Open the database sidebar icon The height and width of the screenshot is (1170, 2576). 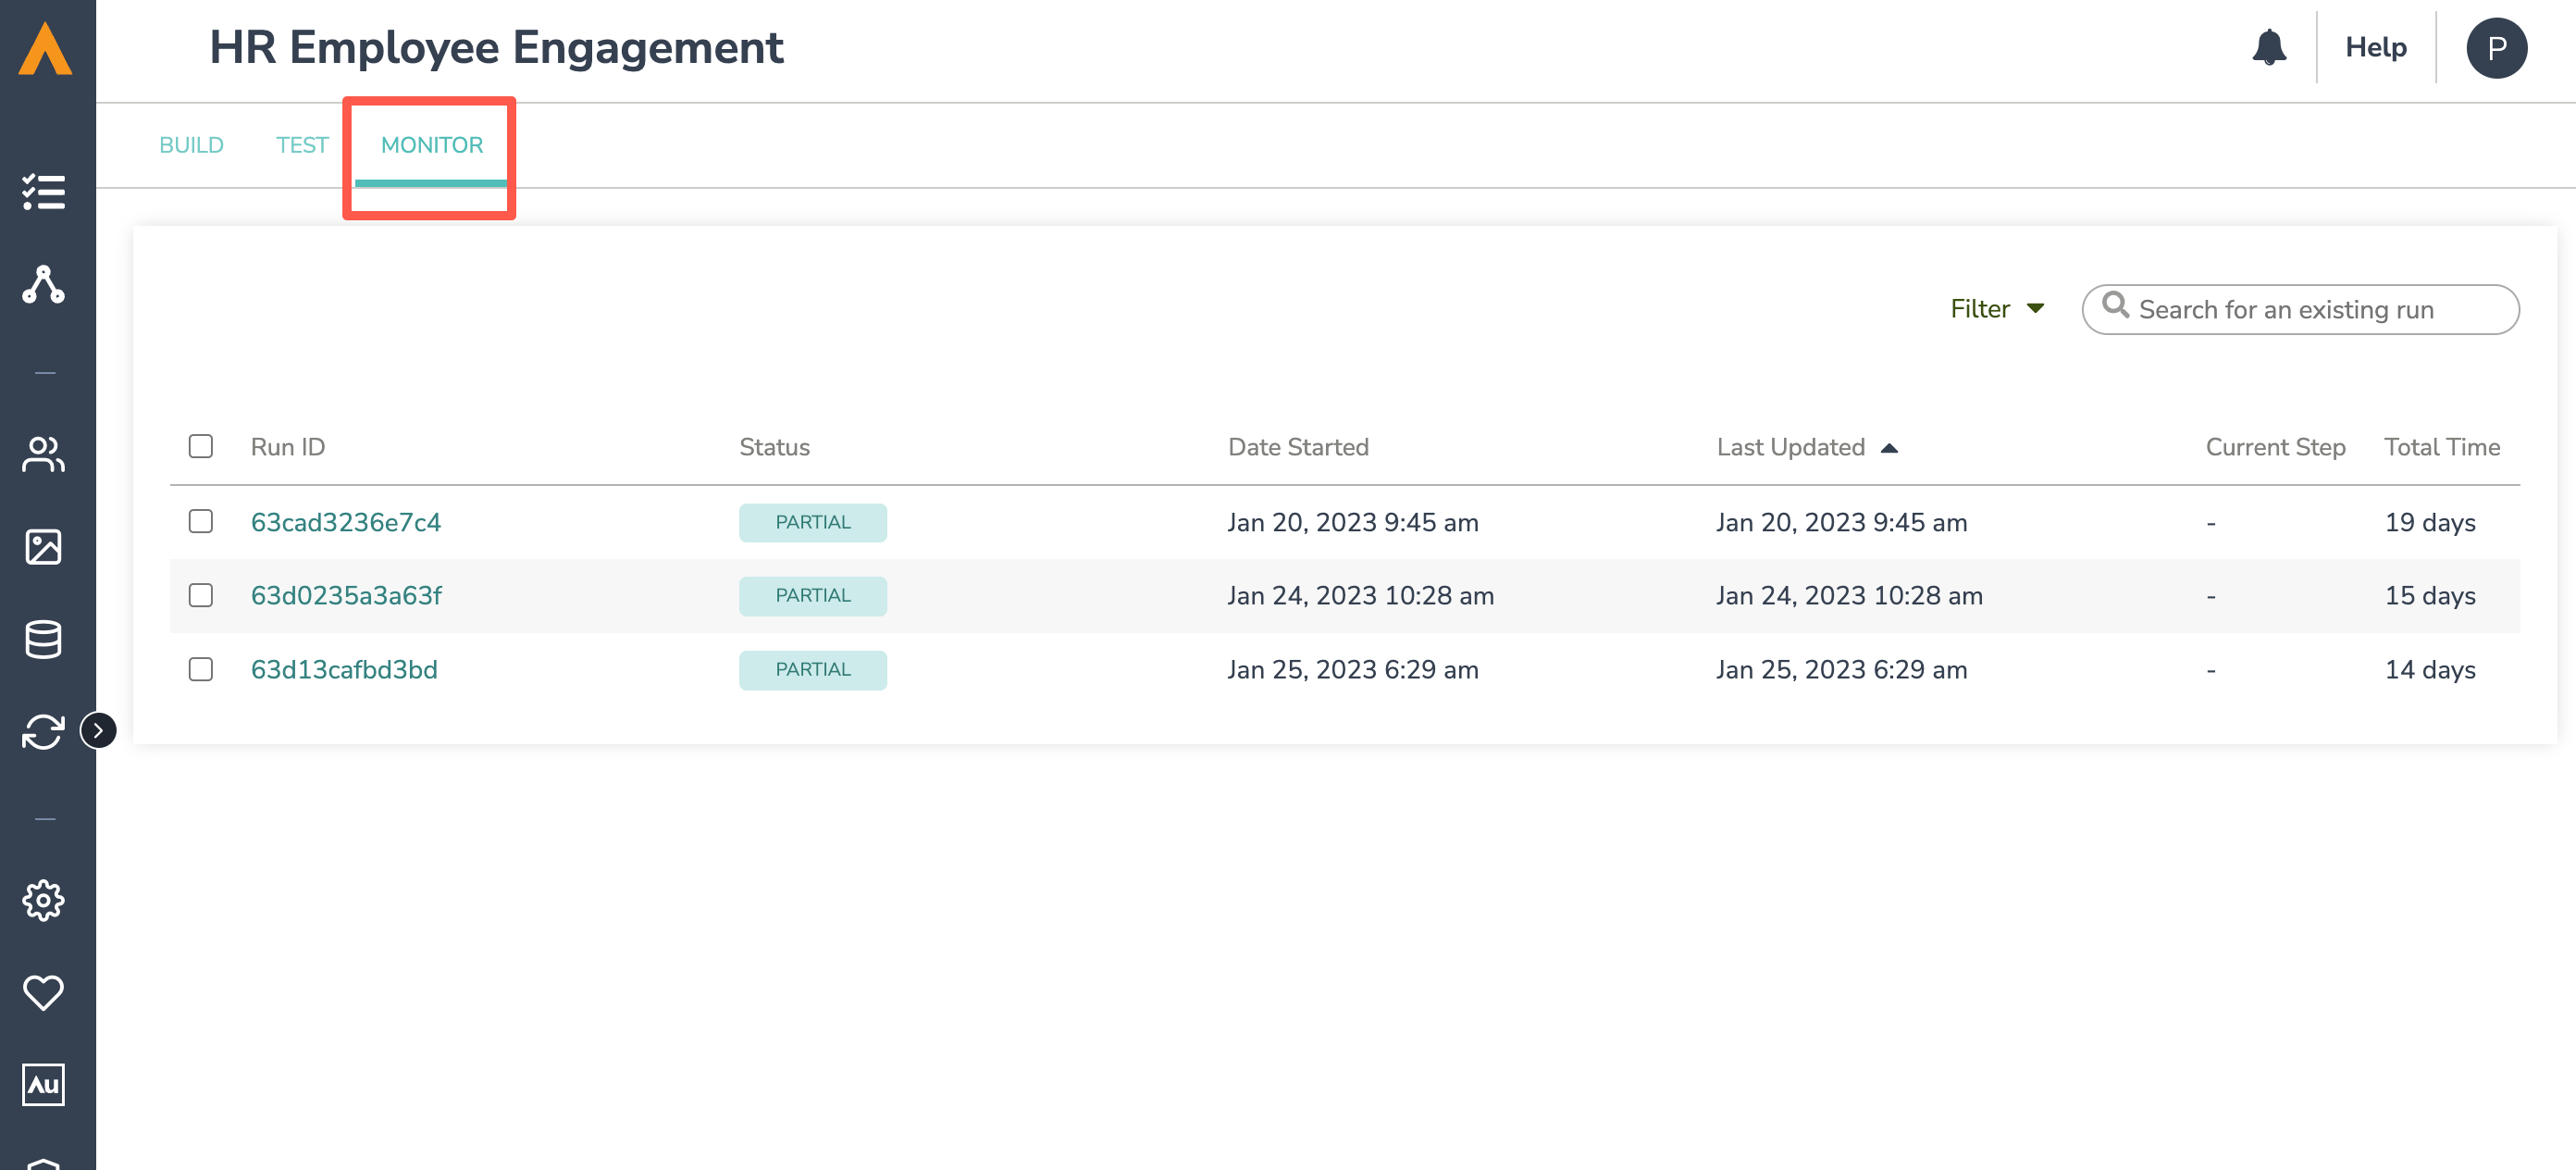tap(44, 639)
